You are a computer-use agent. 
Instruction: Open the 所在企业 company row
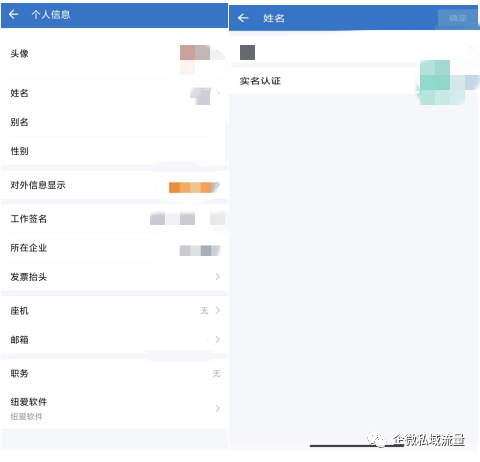point(114,248)
